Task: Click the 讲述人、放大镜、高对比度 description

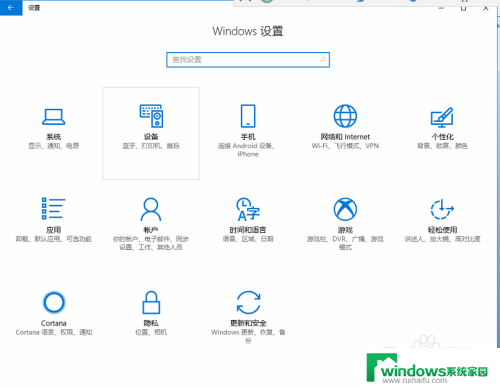Action: pyautogui.click(x=442, y=239)
